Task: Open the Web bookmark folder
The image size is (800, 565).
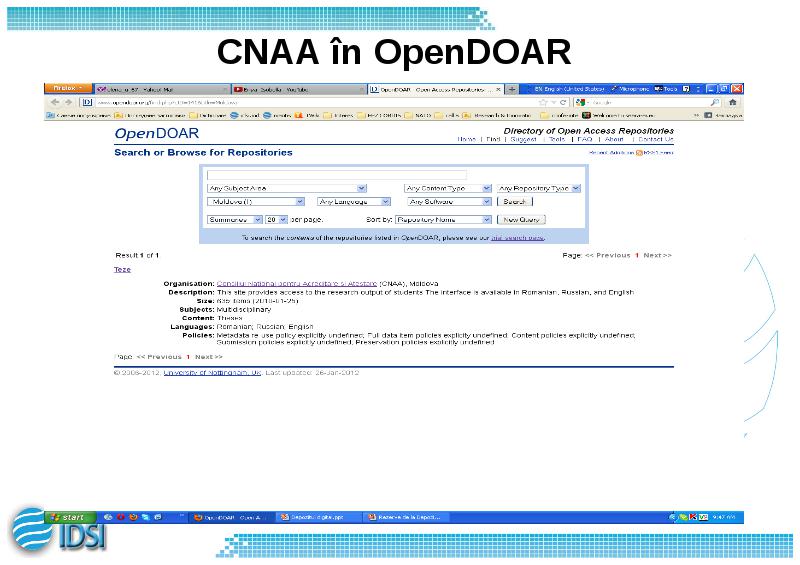Action: pos(308,115)
